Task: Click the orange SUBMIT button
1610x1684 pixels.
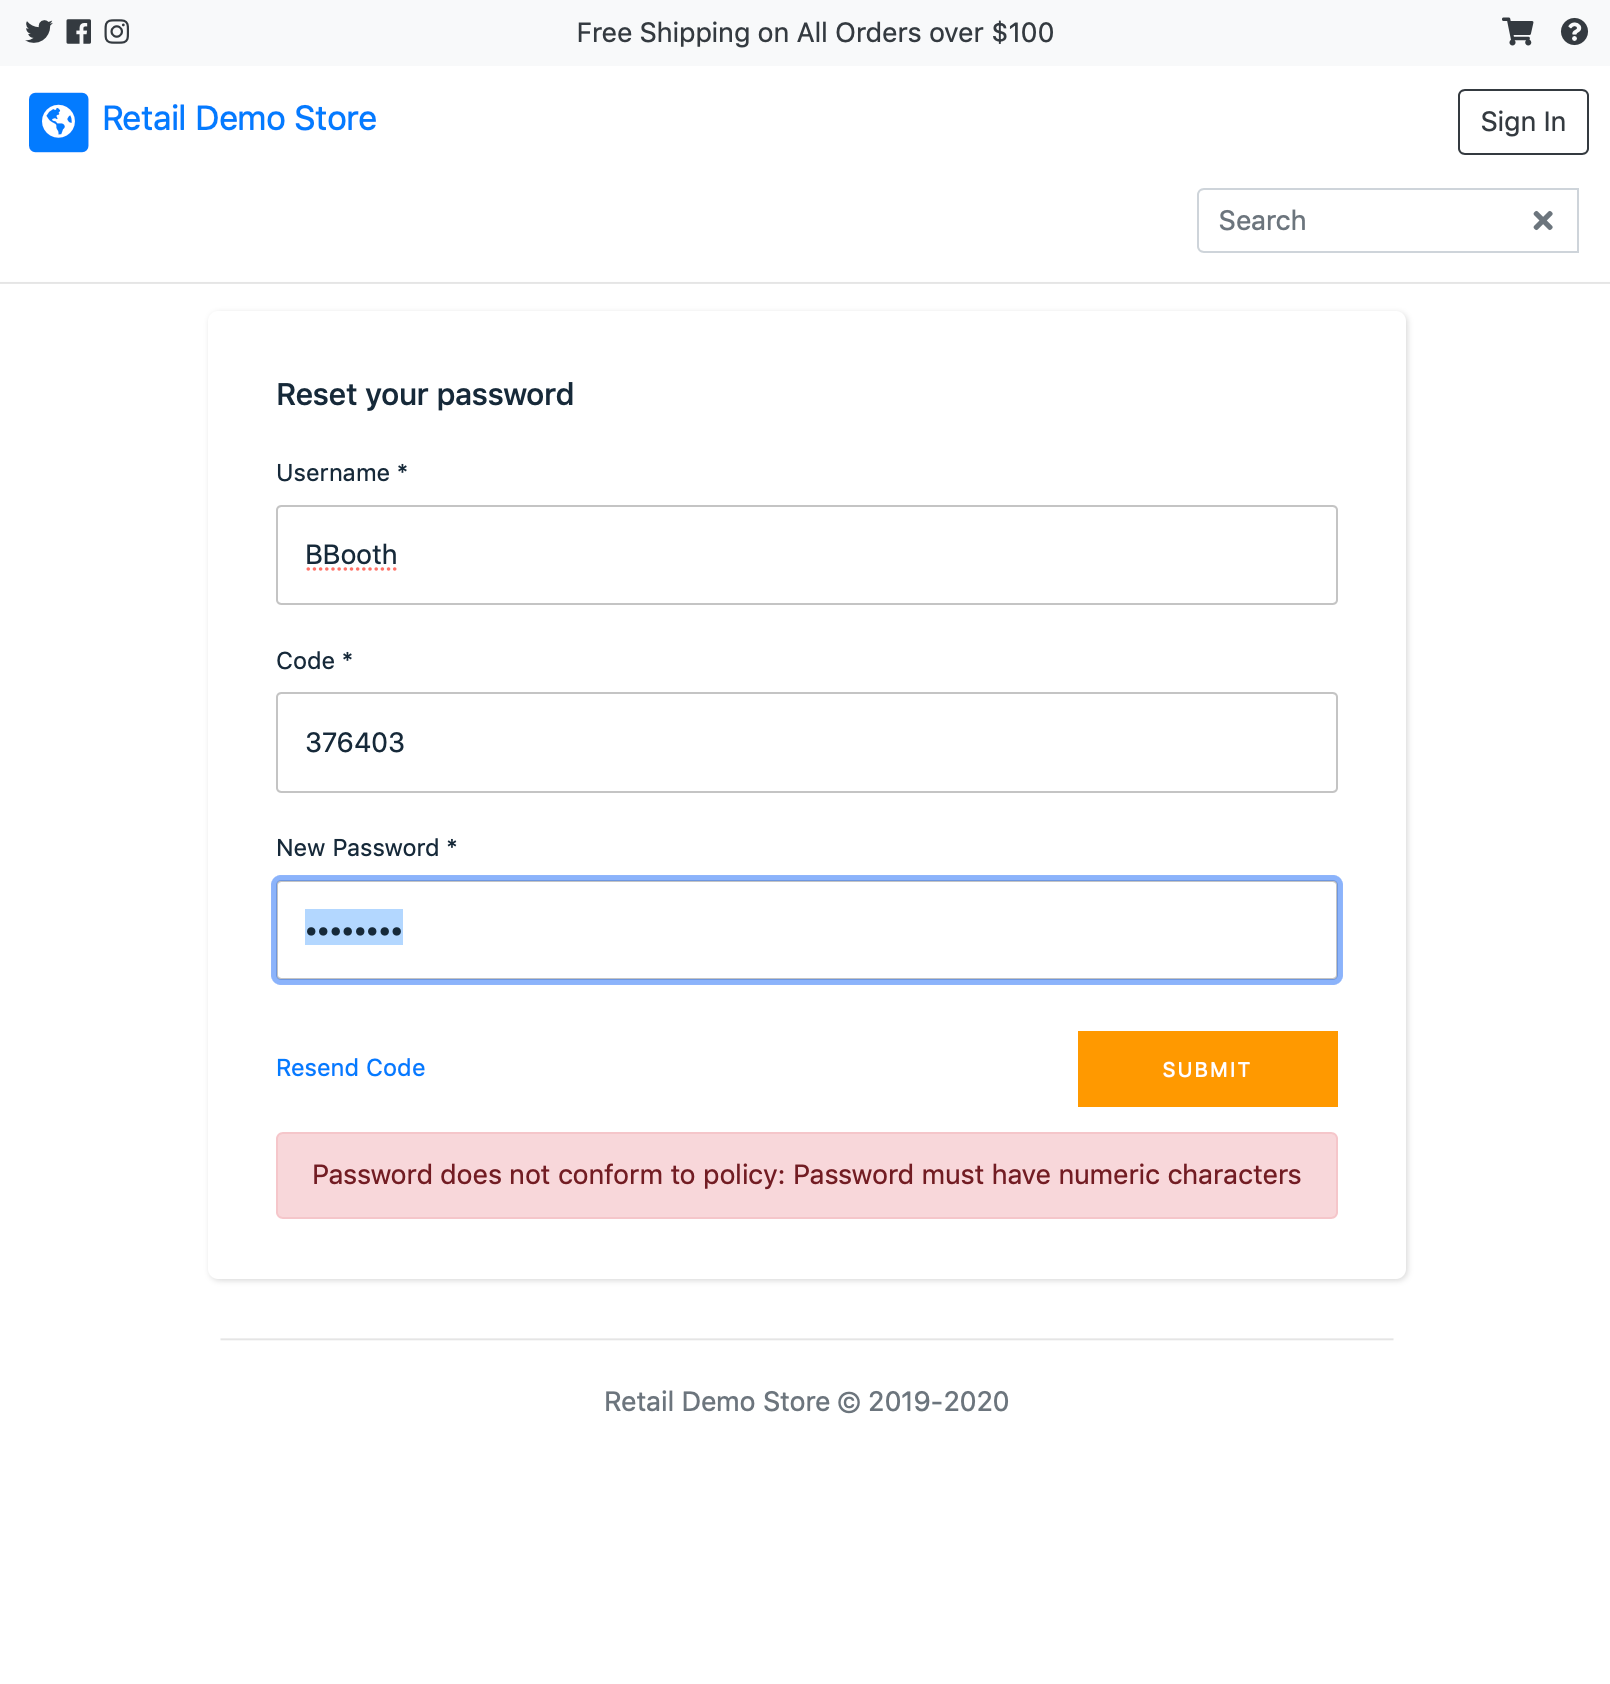Action: click(1207, 1069)
